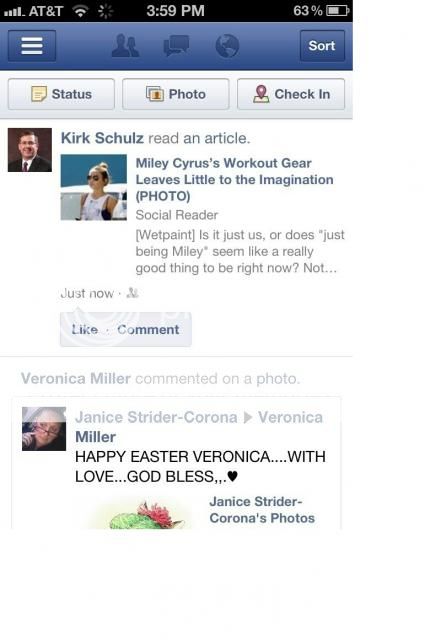This screenshot has width=440, height=640.
Task: Comment on Kirk Schulz's article post
Action: pos(148,329)
